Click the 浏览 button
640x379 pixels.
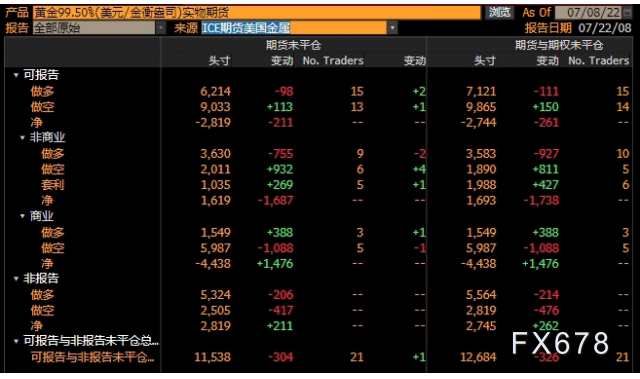tap(500, 12)
